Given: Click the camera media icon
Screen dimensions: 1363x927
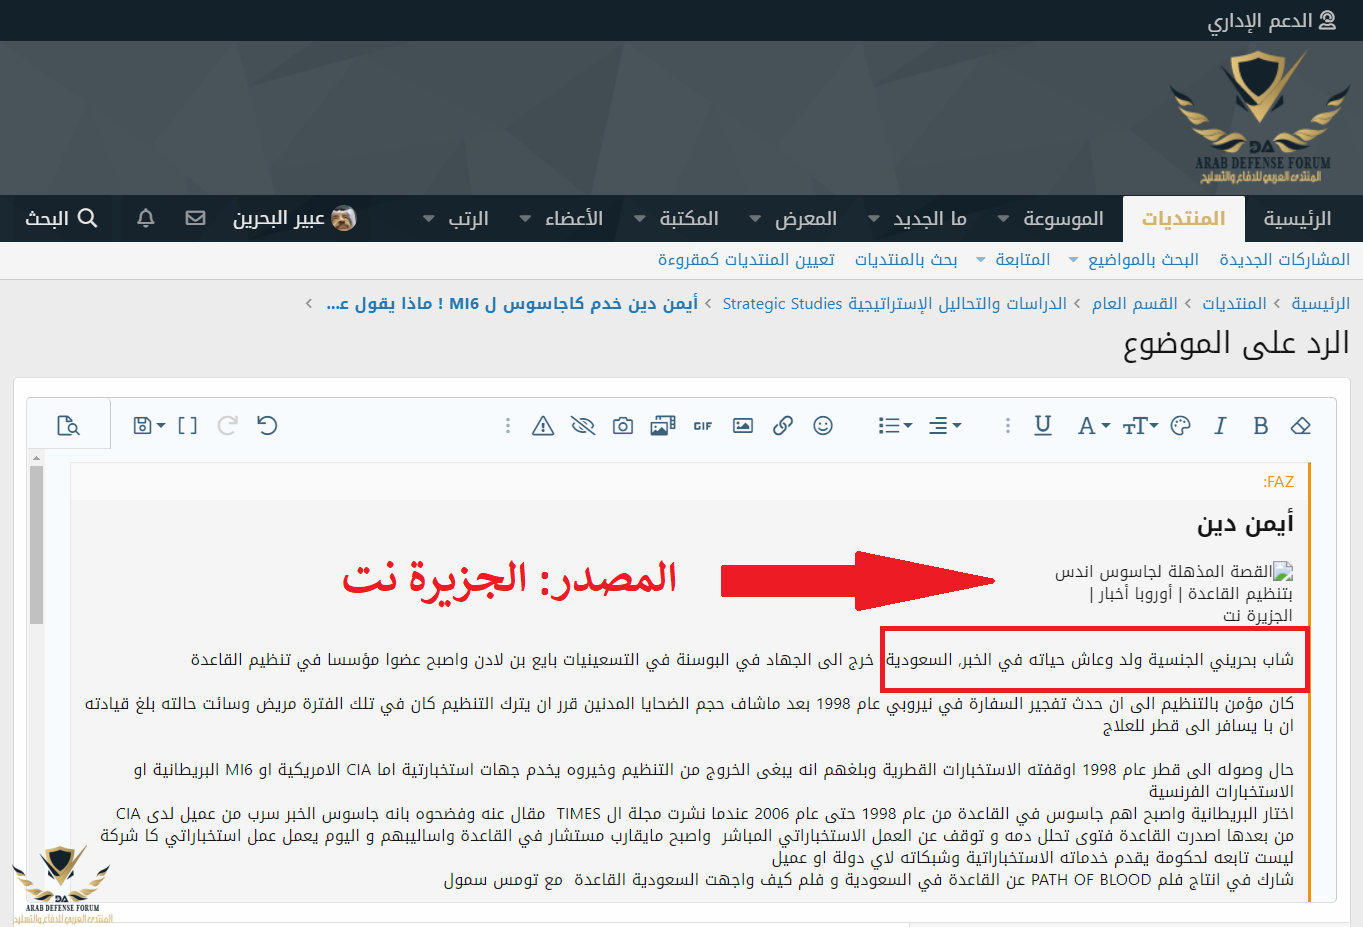Looking at the screenshot, I should pos(623,426).
